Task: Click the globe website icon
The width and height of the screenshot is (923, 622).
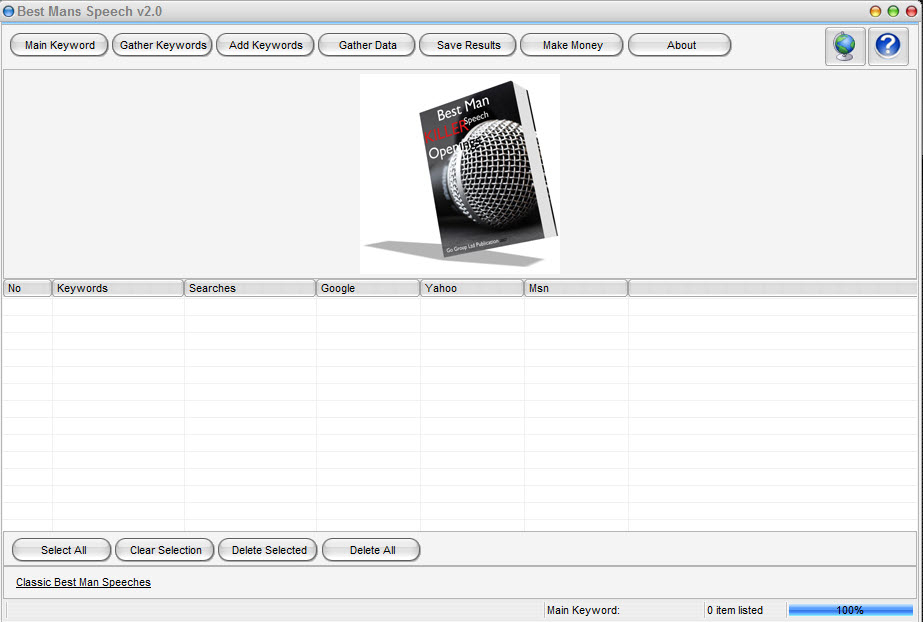Action: tap(845, 46)
